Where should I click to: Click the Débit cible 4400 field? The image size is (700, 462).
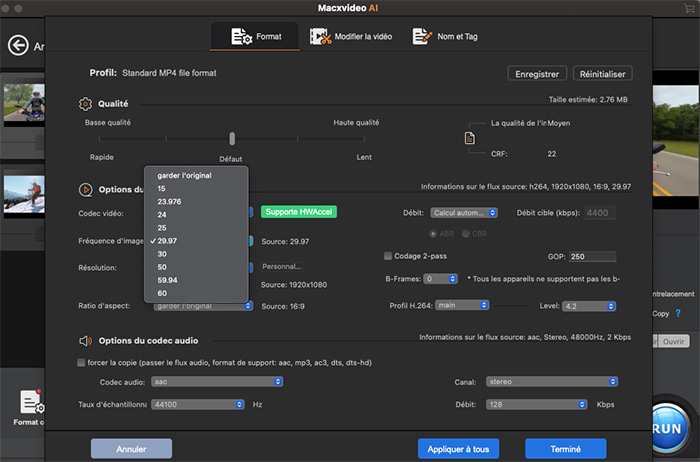[600, 213]
